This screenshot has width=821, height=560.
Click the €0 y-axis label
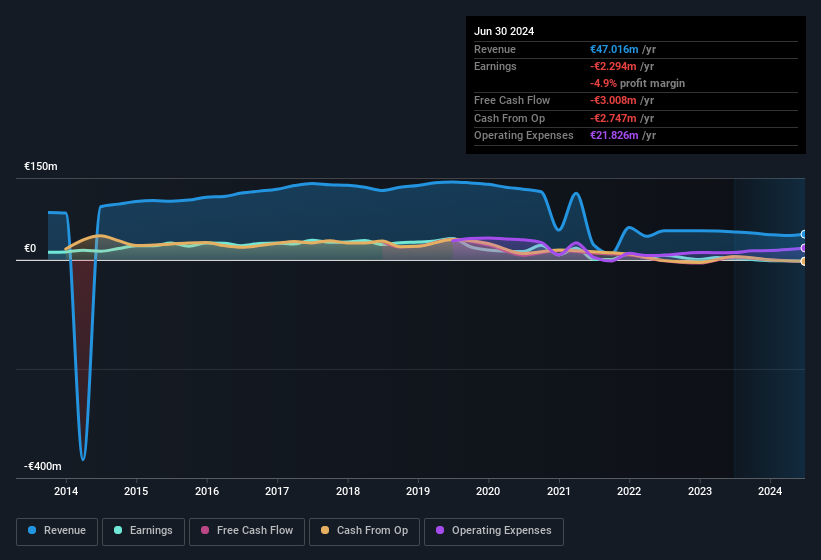point(30,248)
